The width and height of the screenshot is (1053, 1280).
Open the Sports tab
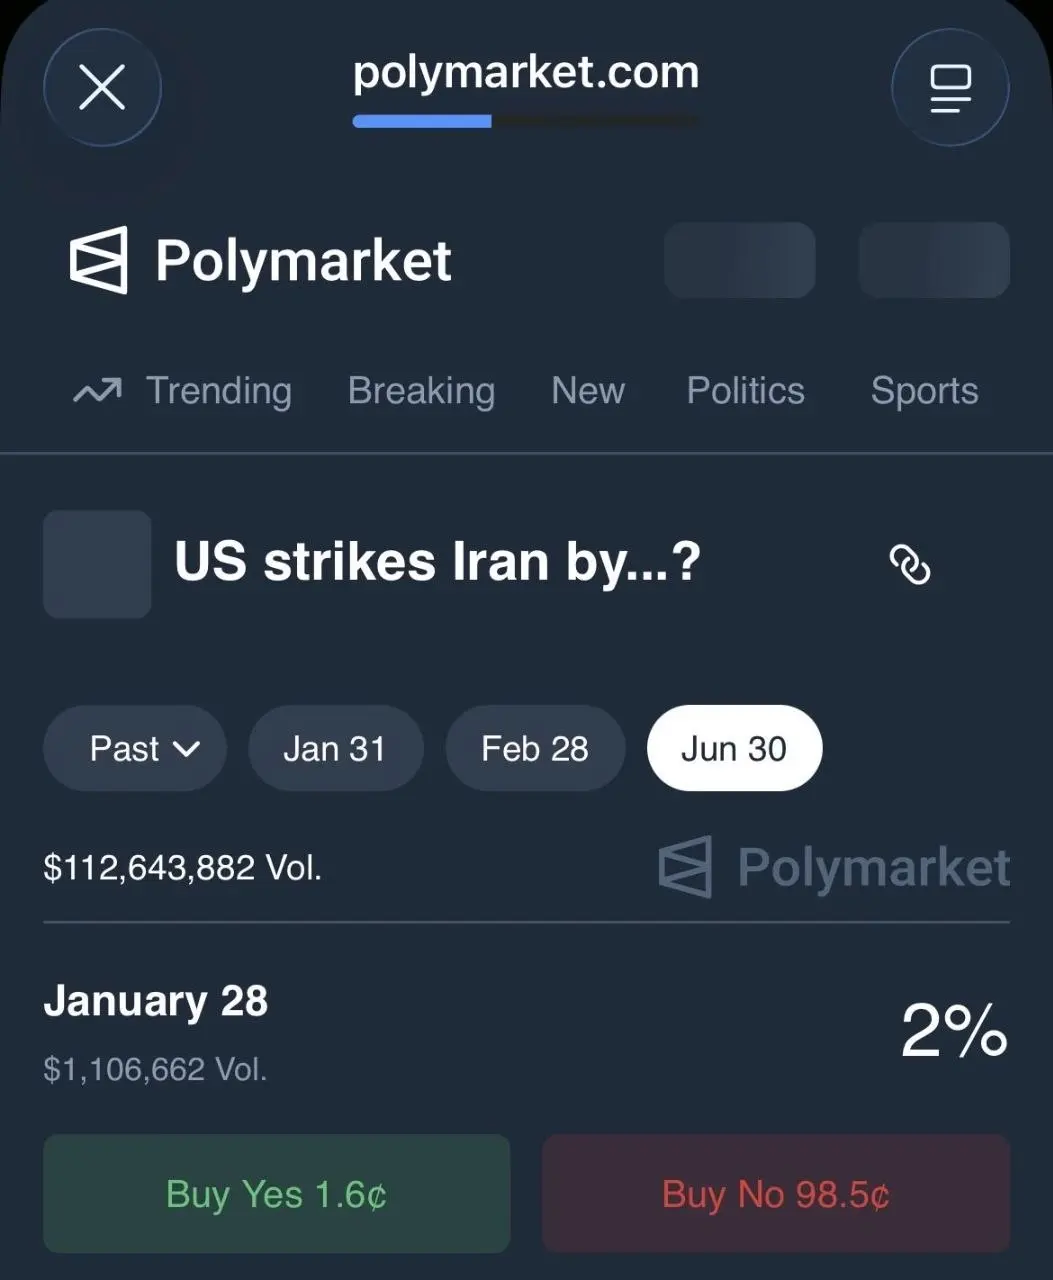[924, 391]
